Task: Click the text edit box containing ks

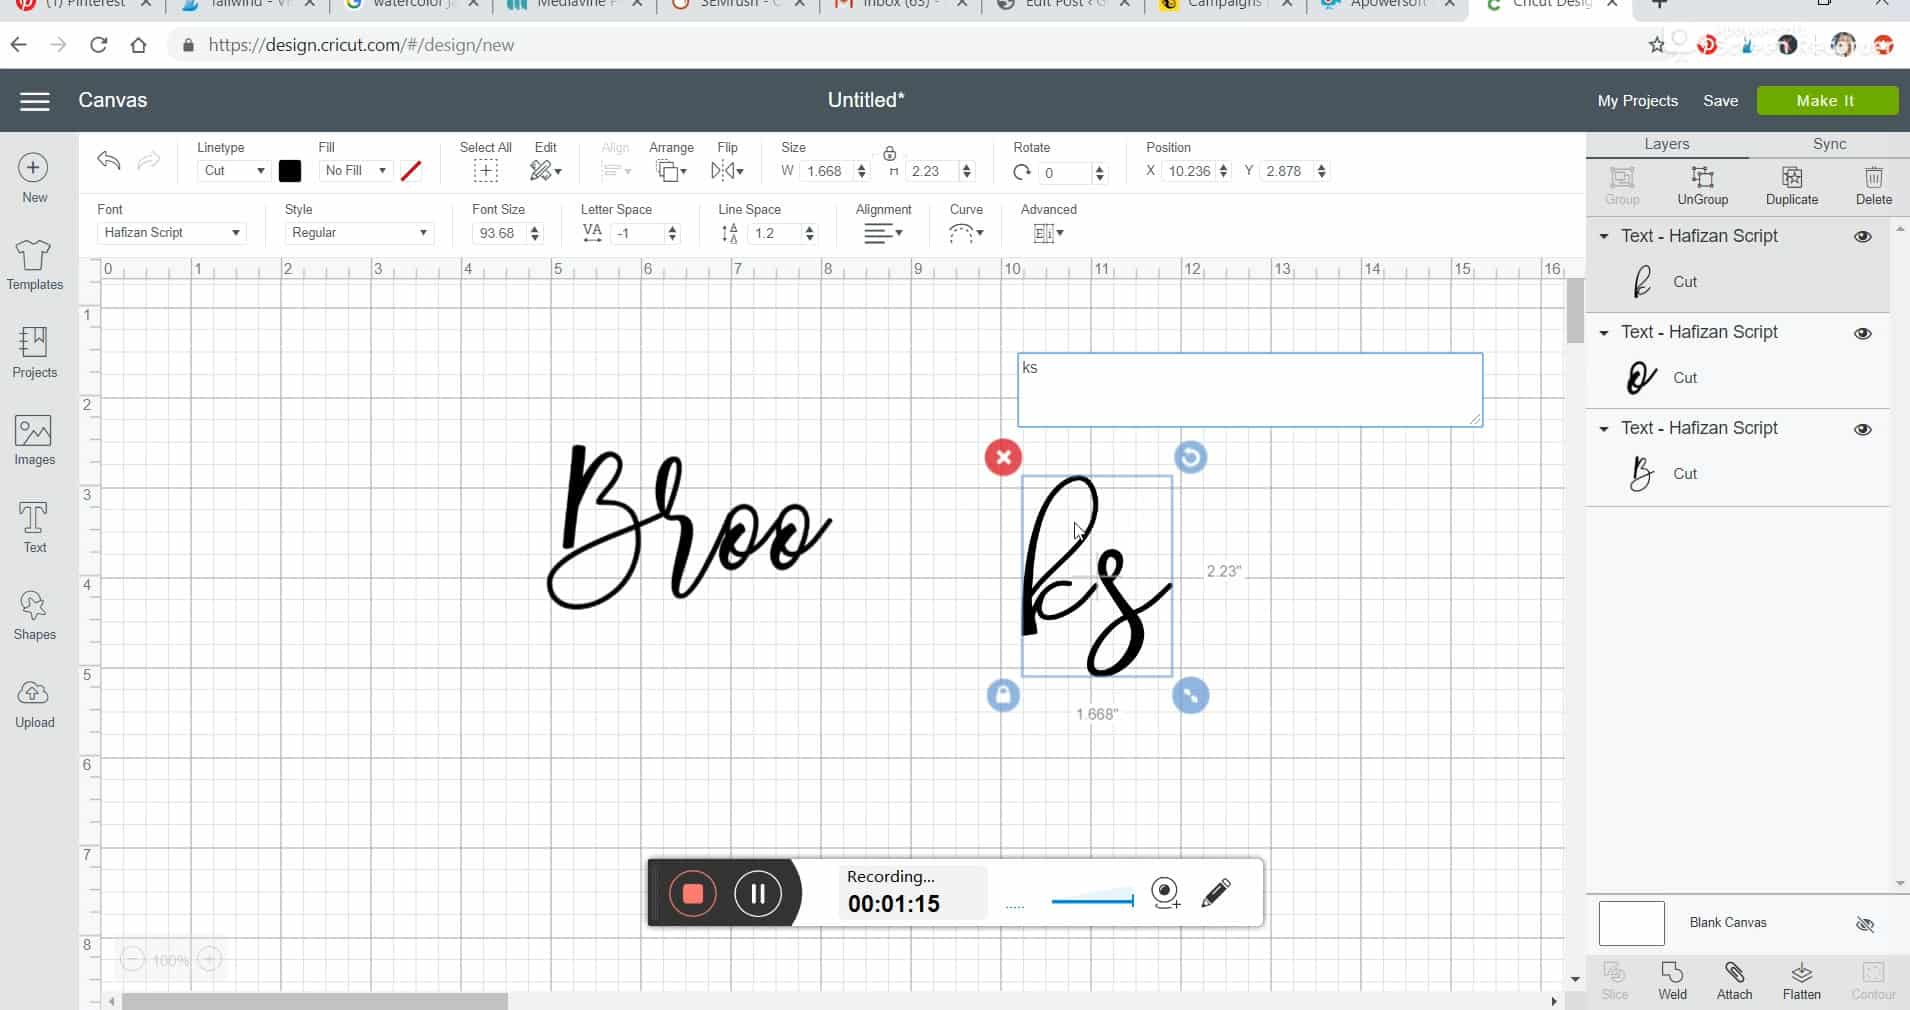Action: click(1250, 390)
